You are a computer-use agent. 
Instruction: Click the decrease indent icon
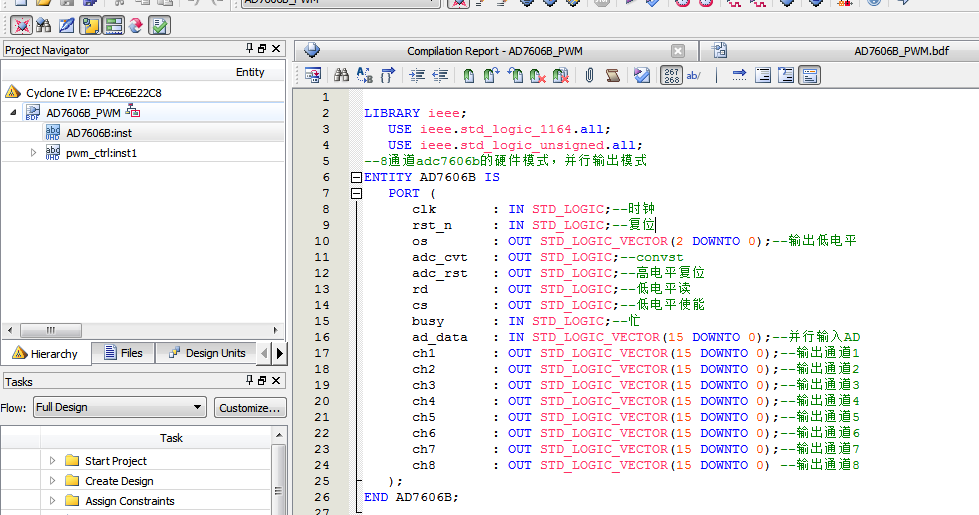440,75
